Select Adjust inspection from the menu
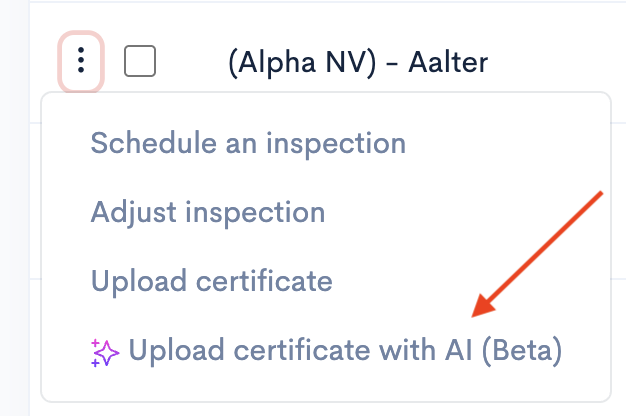This screenshot has width=626, height=416. coord(208,213)
